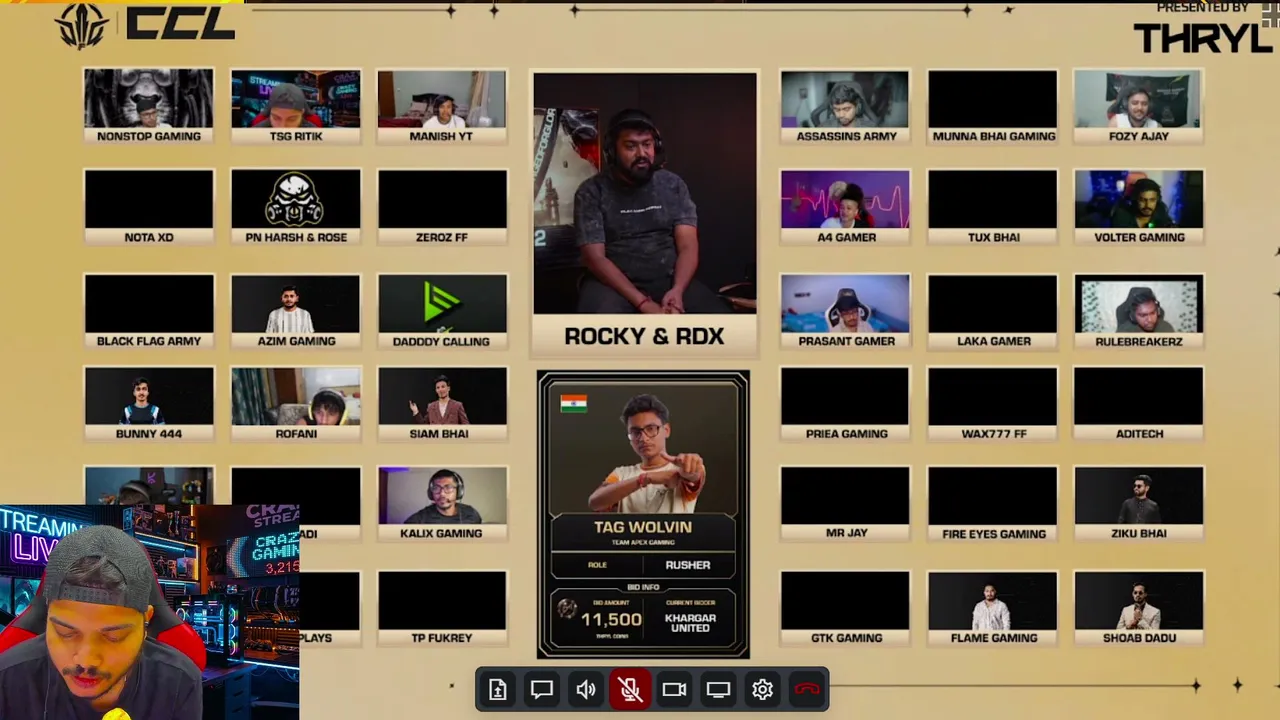1280x720 pixels.
Task: Select the Rofani video tile
Action: click(296, 404)
